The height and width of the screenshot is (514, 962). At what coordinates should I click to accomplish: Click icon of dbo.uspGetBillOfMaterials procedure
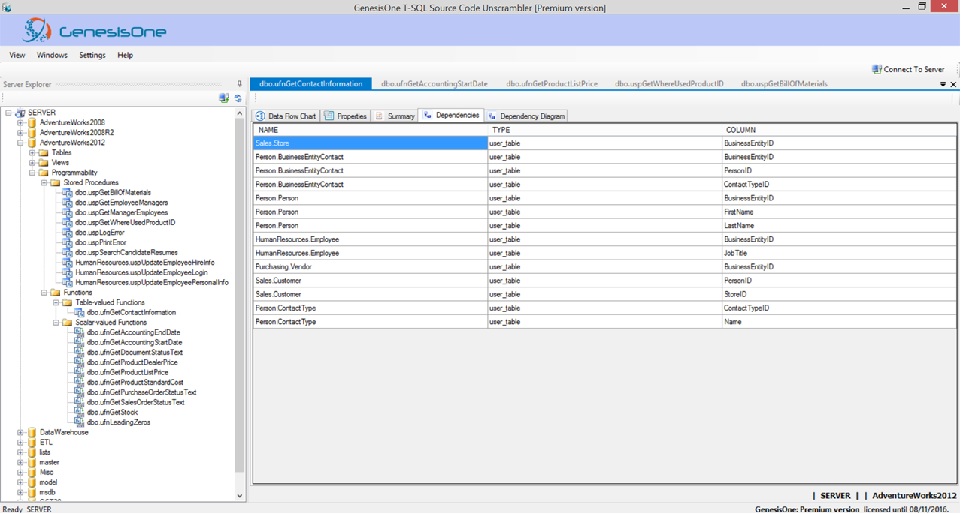[x=67, y=193]
